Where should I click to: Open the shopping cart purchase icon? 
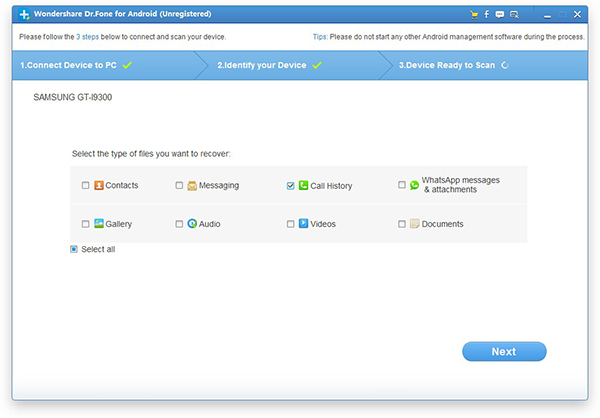coord(474,15)
